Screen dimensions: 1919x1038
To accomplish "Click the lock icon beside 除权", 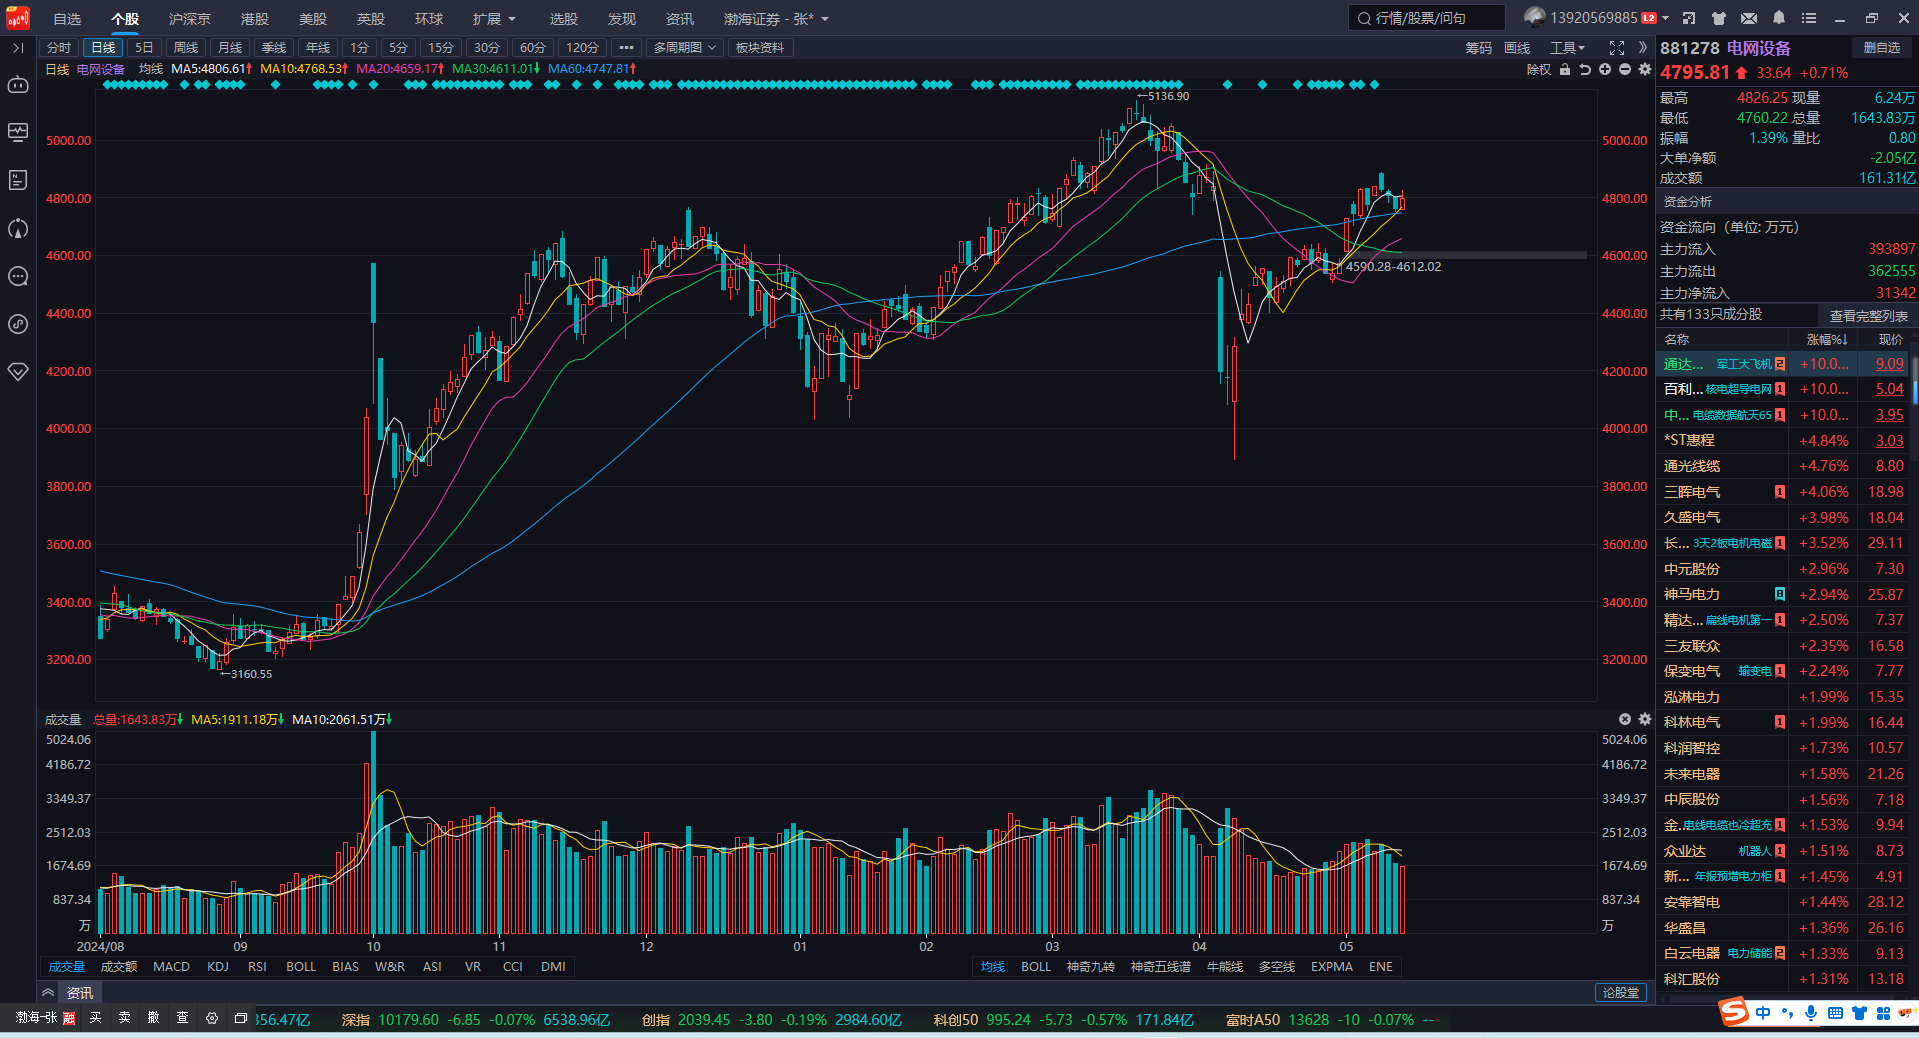I will pyautogui.click(x=1565, y=69).
